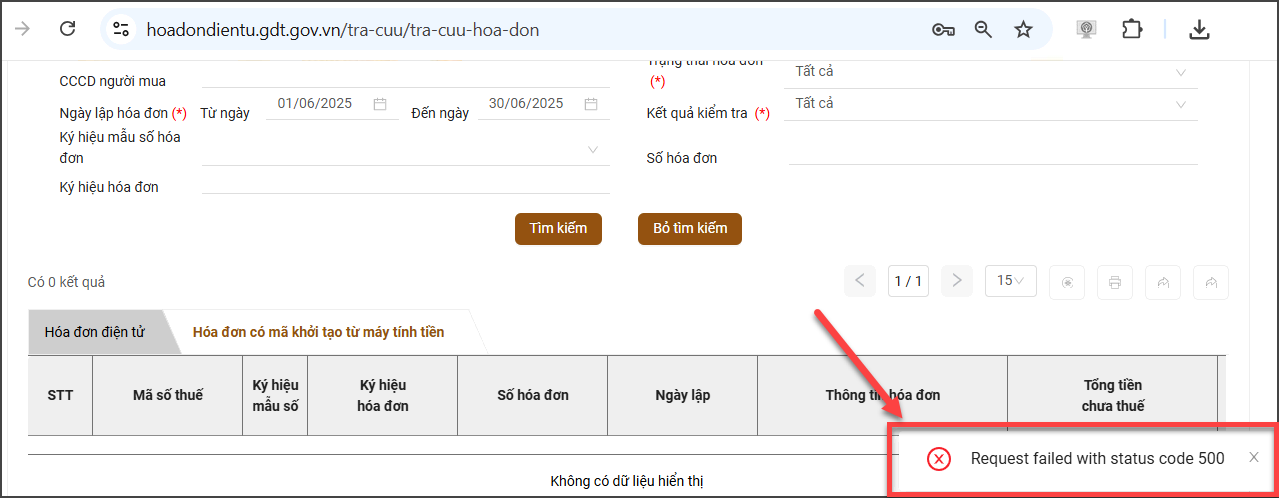
Task: Open the browser downloads icon
Action: (x=1199, y=30)
